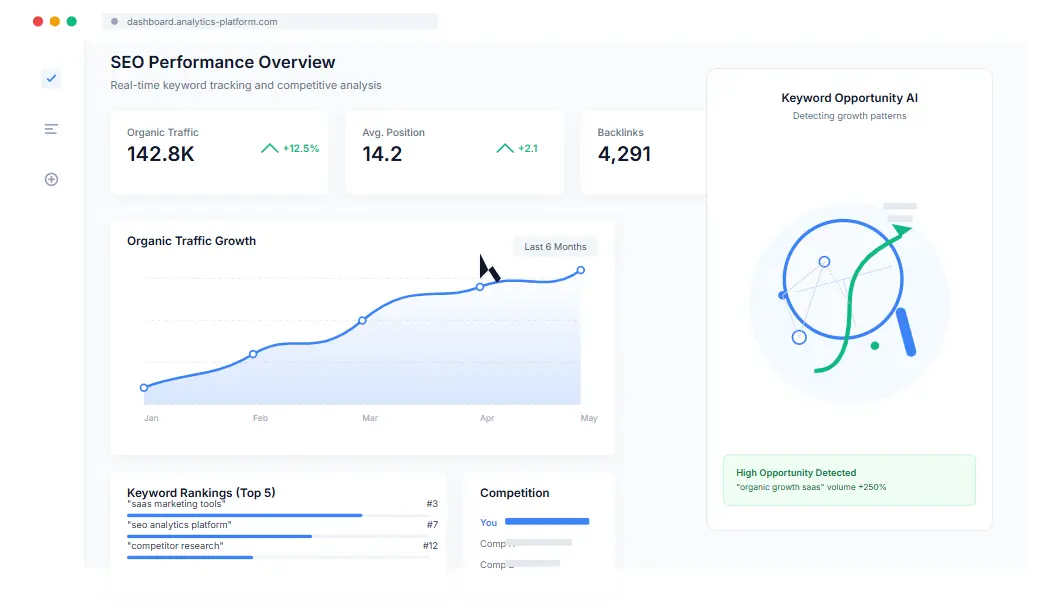
Task: Select the May data point on the chart
Action: (x=581, y=270)
